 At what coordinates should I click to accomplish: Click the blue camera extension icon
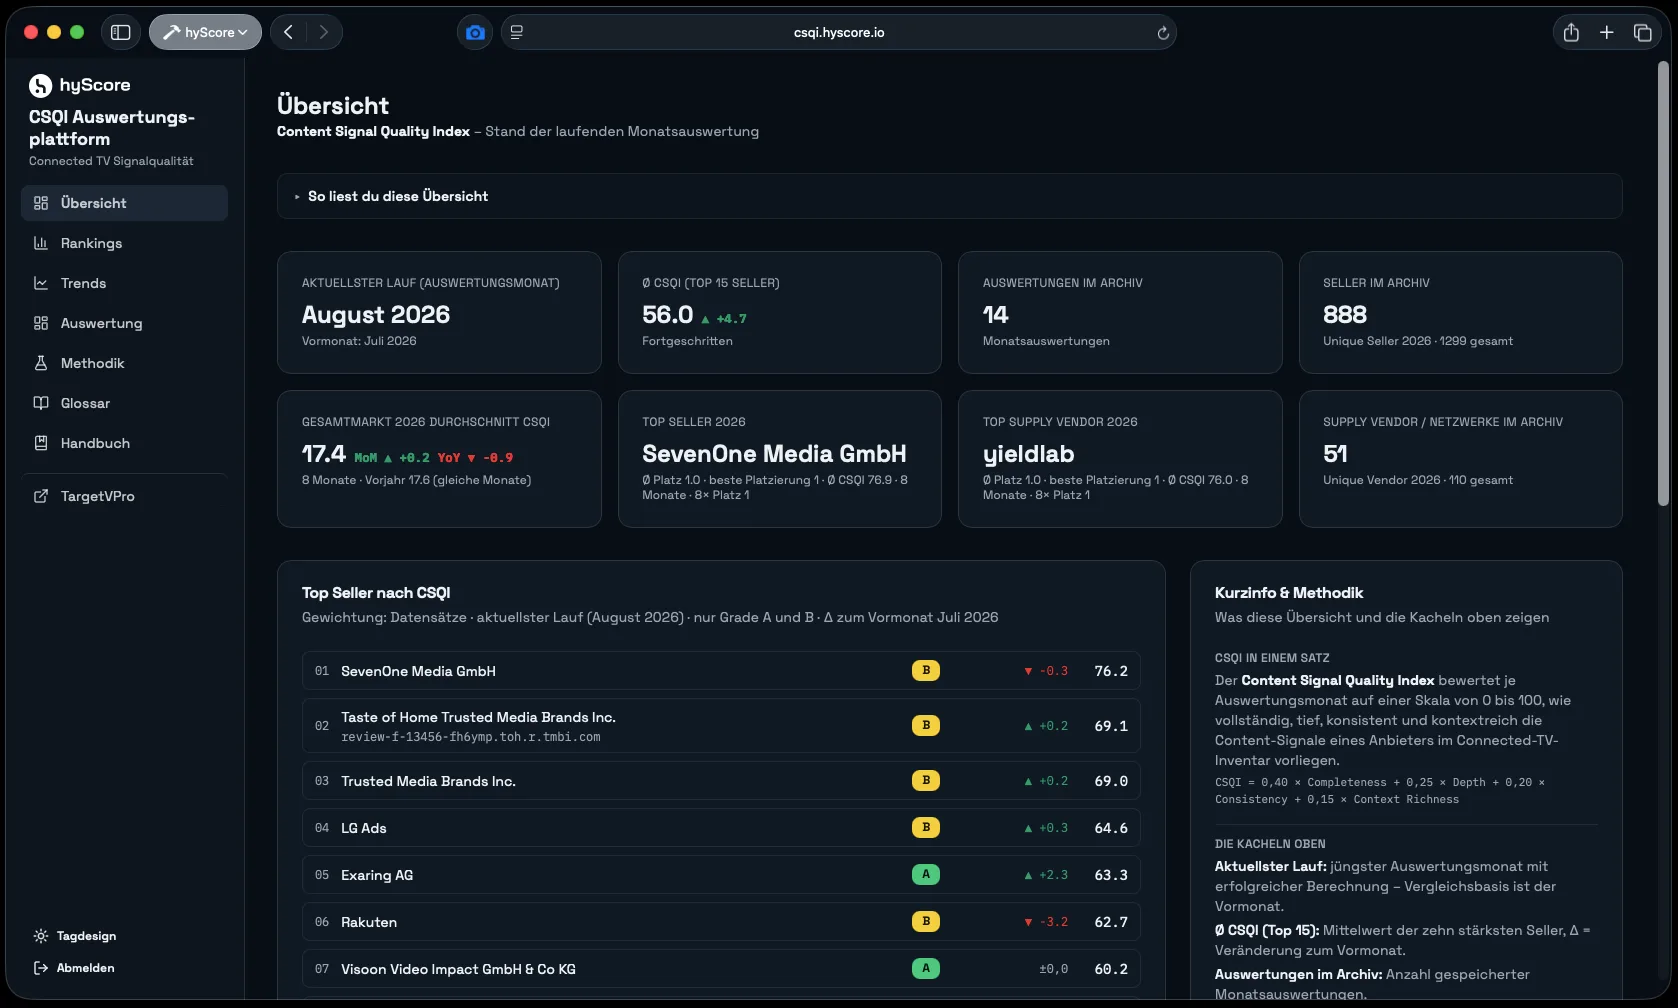(x=475, y=32)
